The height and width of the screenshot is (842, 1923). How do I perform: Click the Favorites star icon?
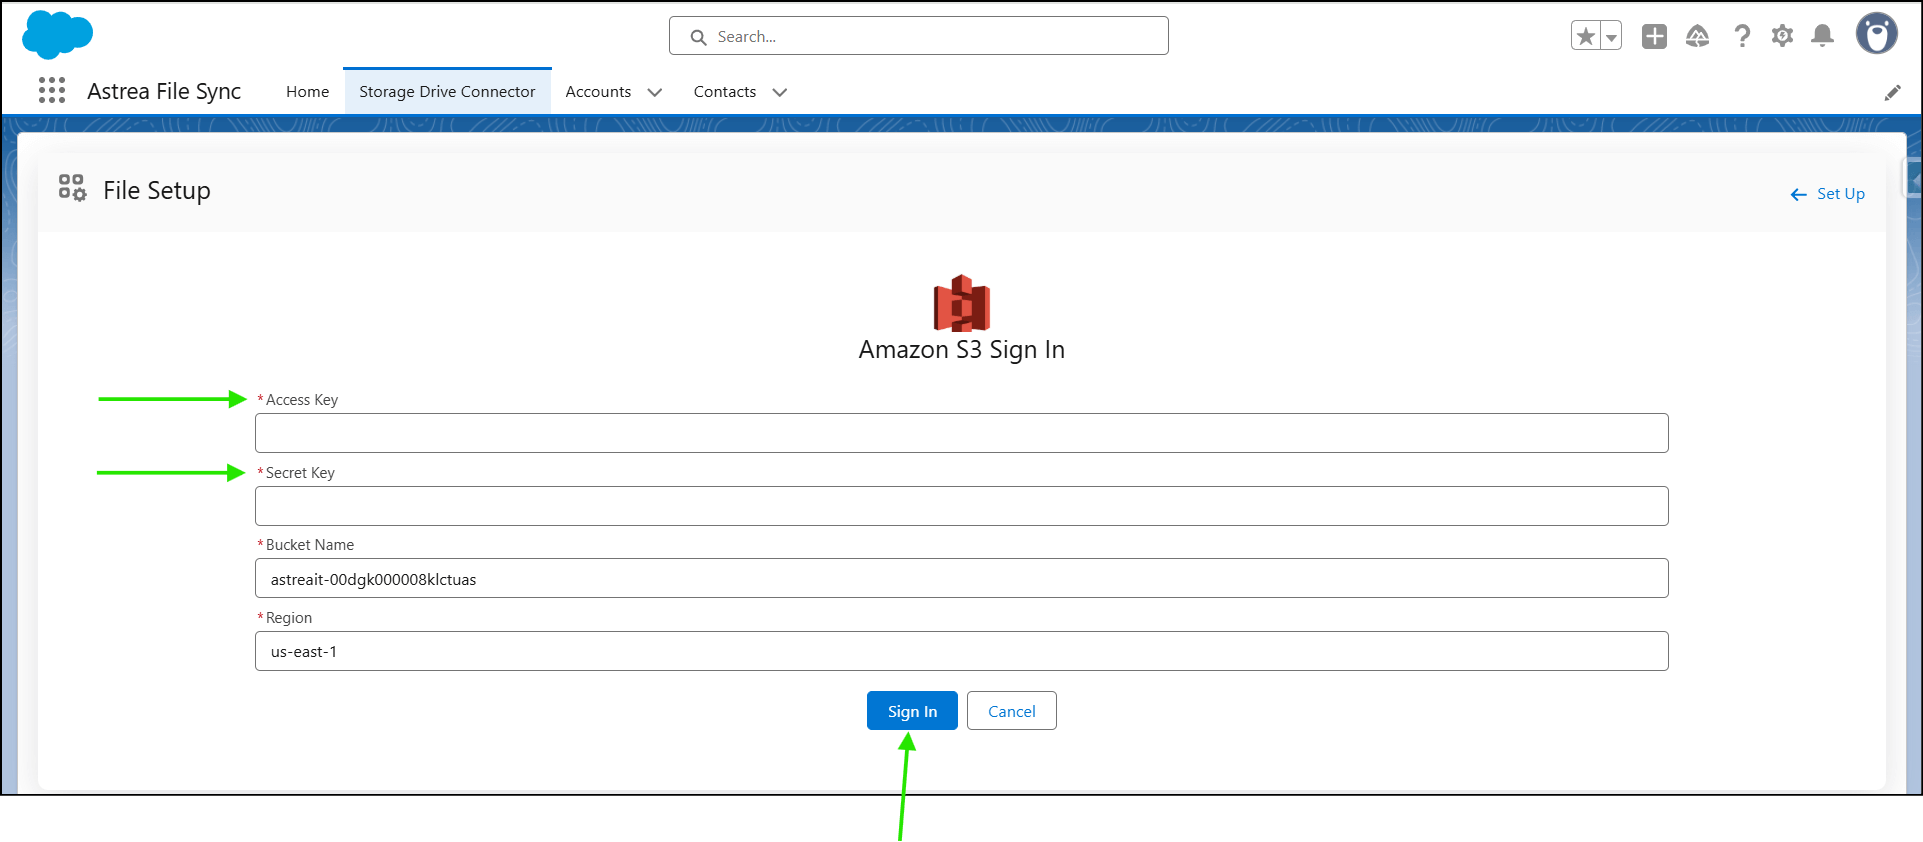[1585, 37]
